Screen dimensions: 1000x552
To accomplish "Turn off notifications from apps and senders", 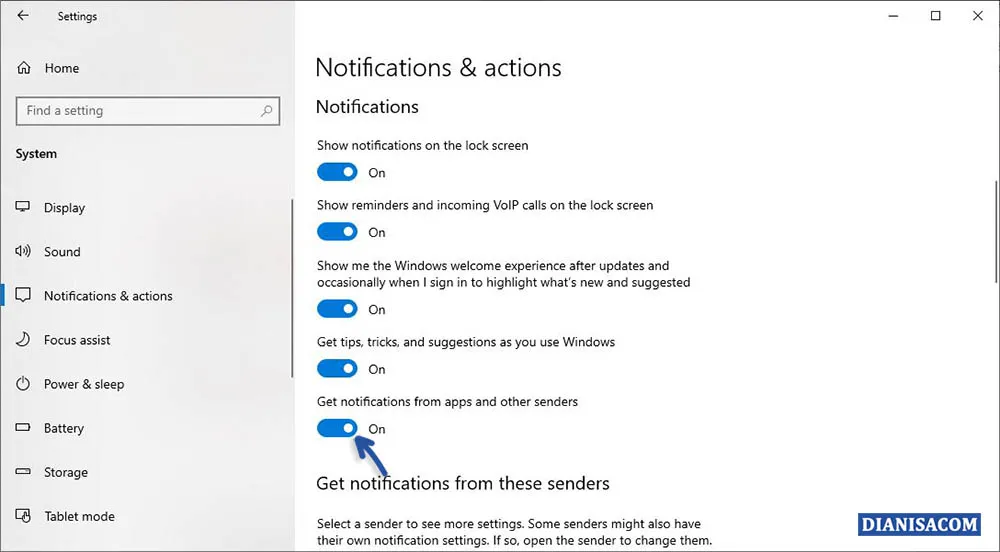I will pos(337,428).
